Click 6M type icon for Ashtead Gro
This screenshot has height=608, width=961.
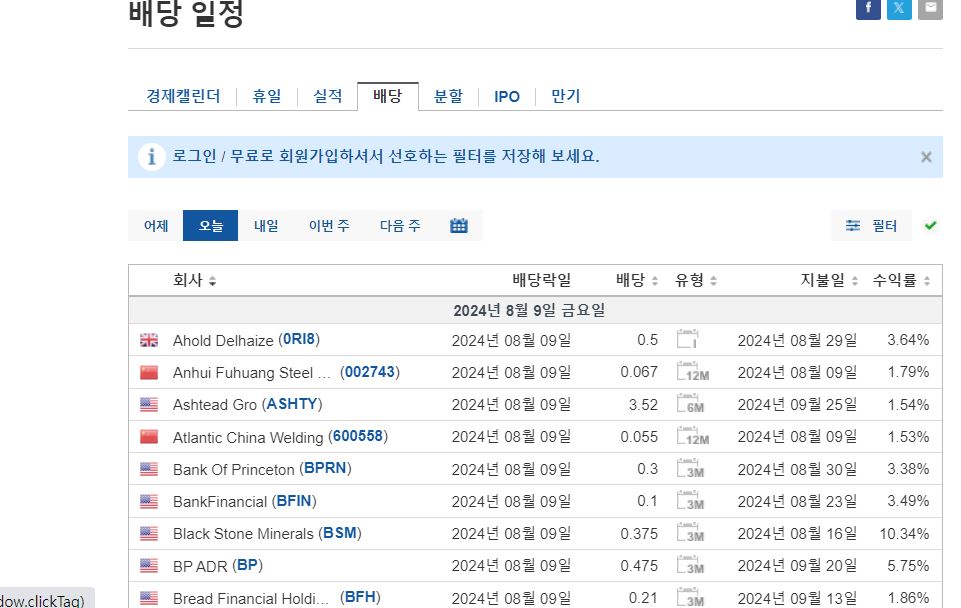690,403
